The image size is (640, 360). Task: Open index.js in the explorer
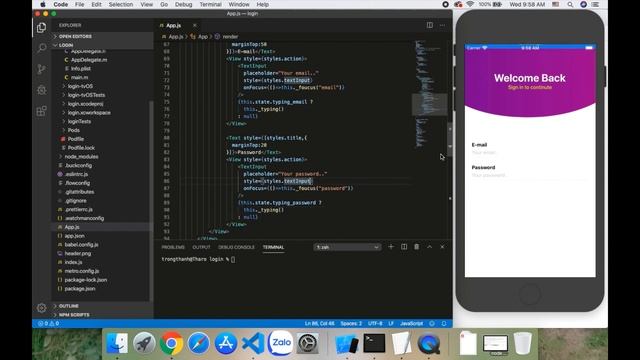pos(73,262)
